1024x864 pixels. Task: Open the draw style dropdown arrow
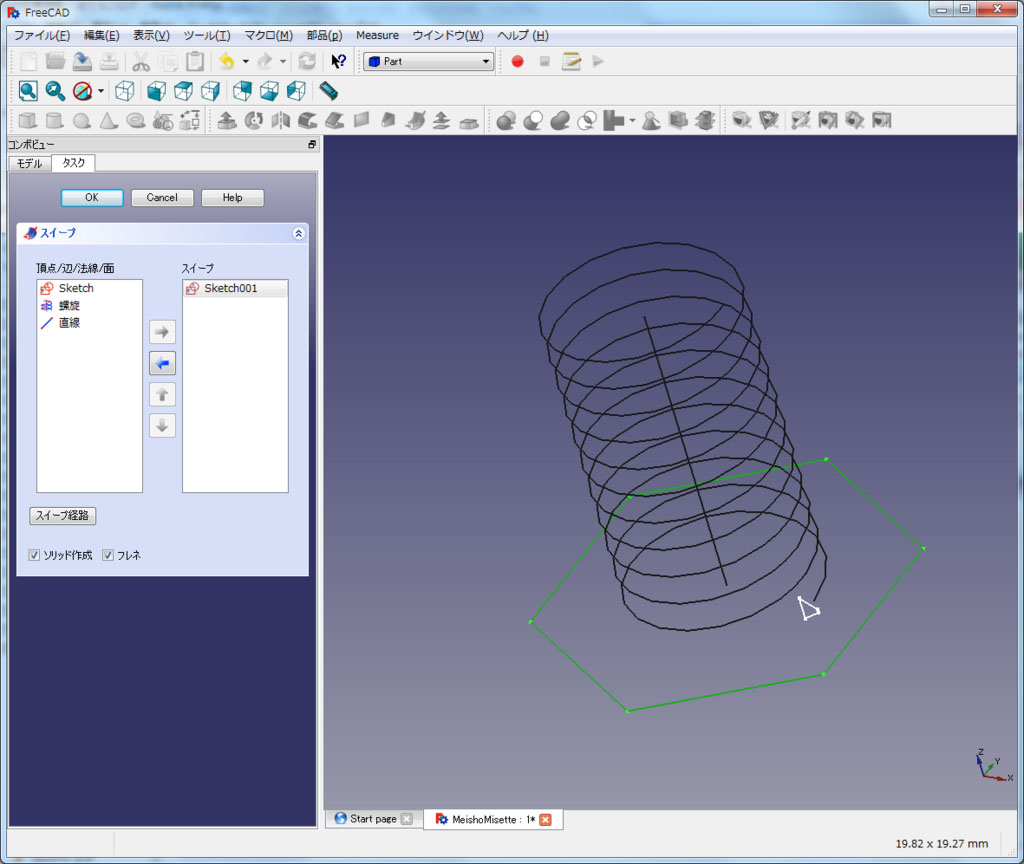tap(101, 91)
